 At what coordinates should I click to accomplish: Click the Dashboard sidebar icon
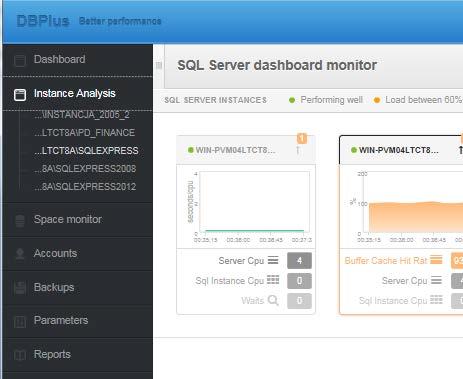[x=20, y=61]
